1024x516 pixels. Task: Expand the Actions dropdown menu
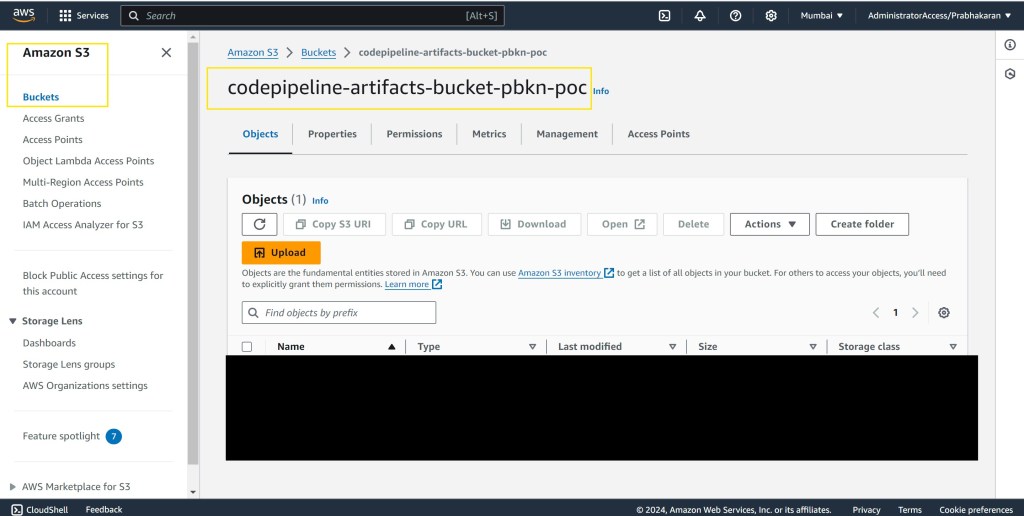coord(769,225)
